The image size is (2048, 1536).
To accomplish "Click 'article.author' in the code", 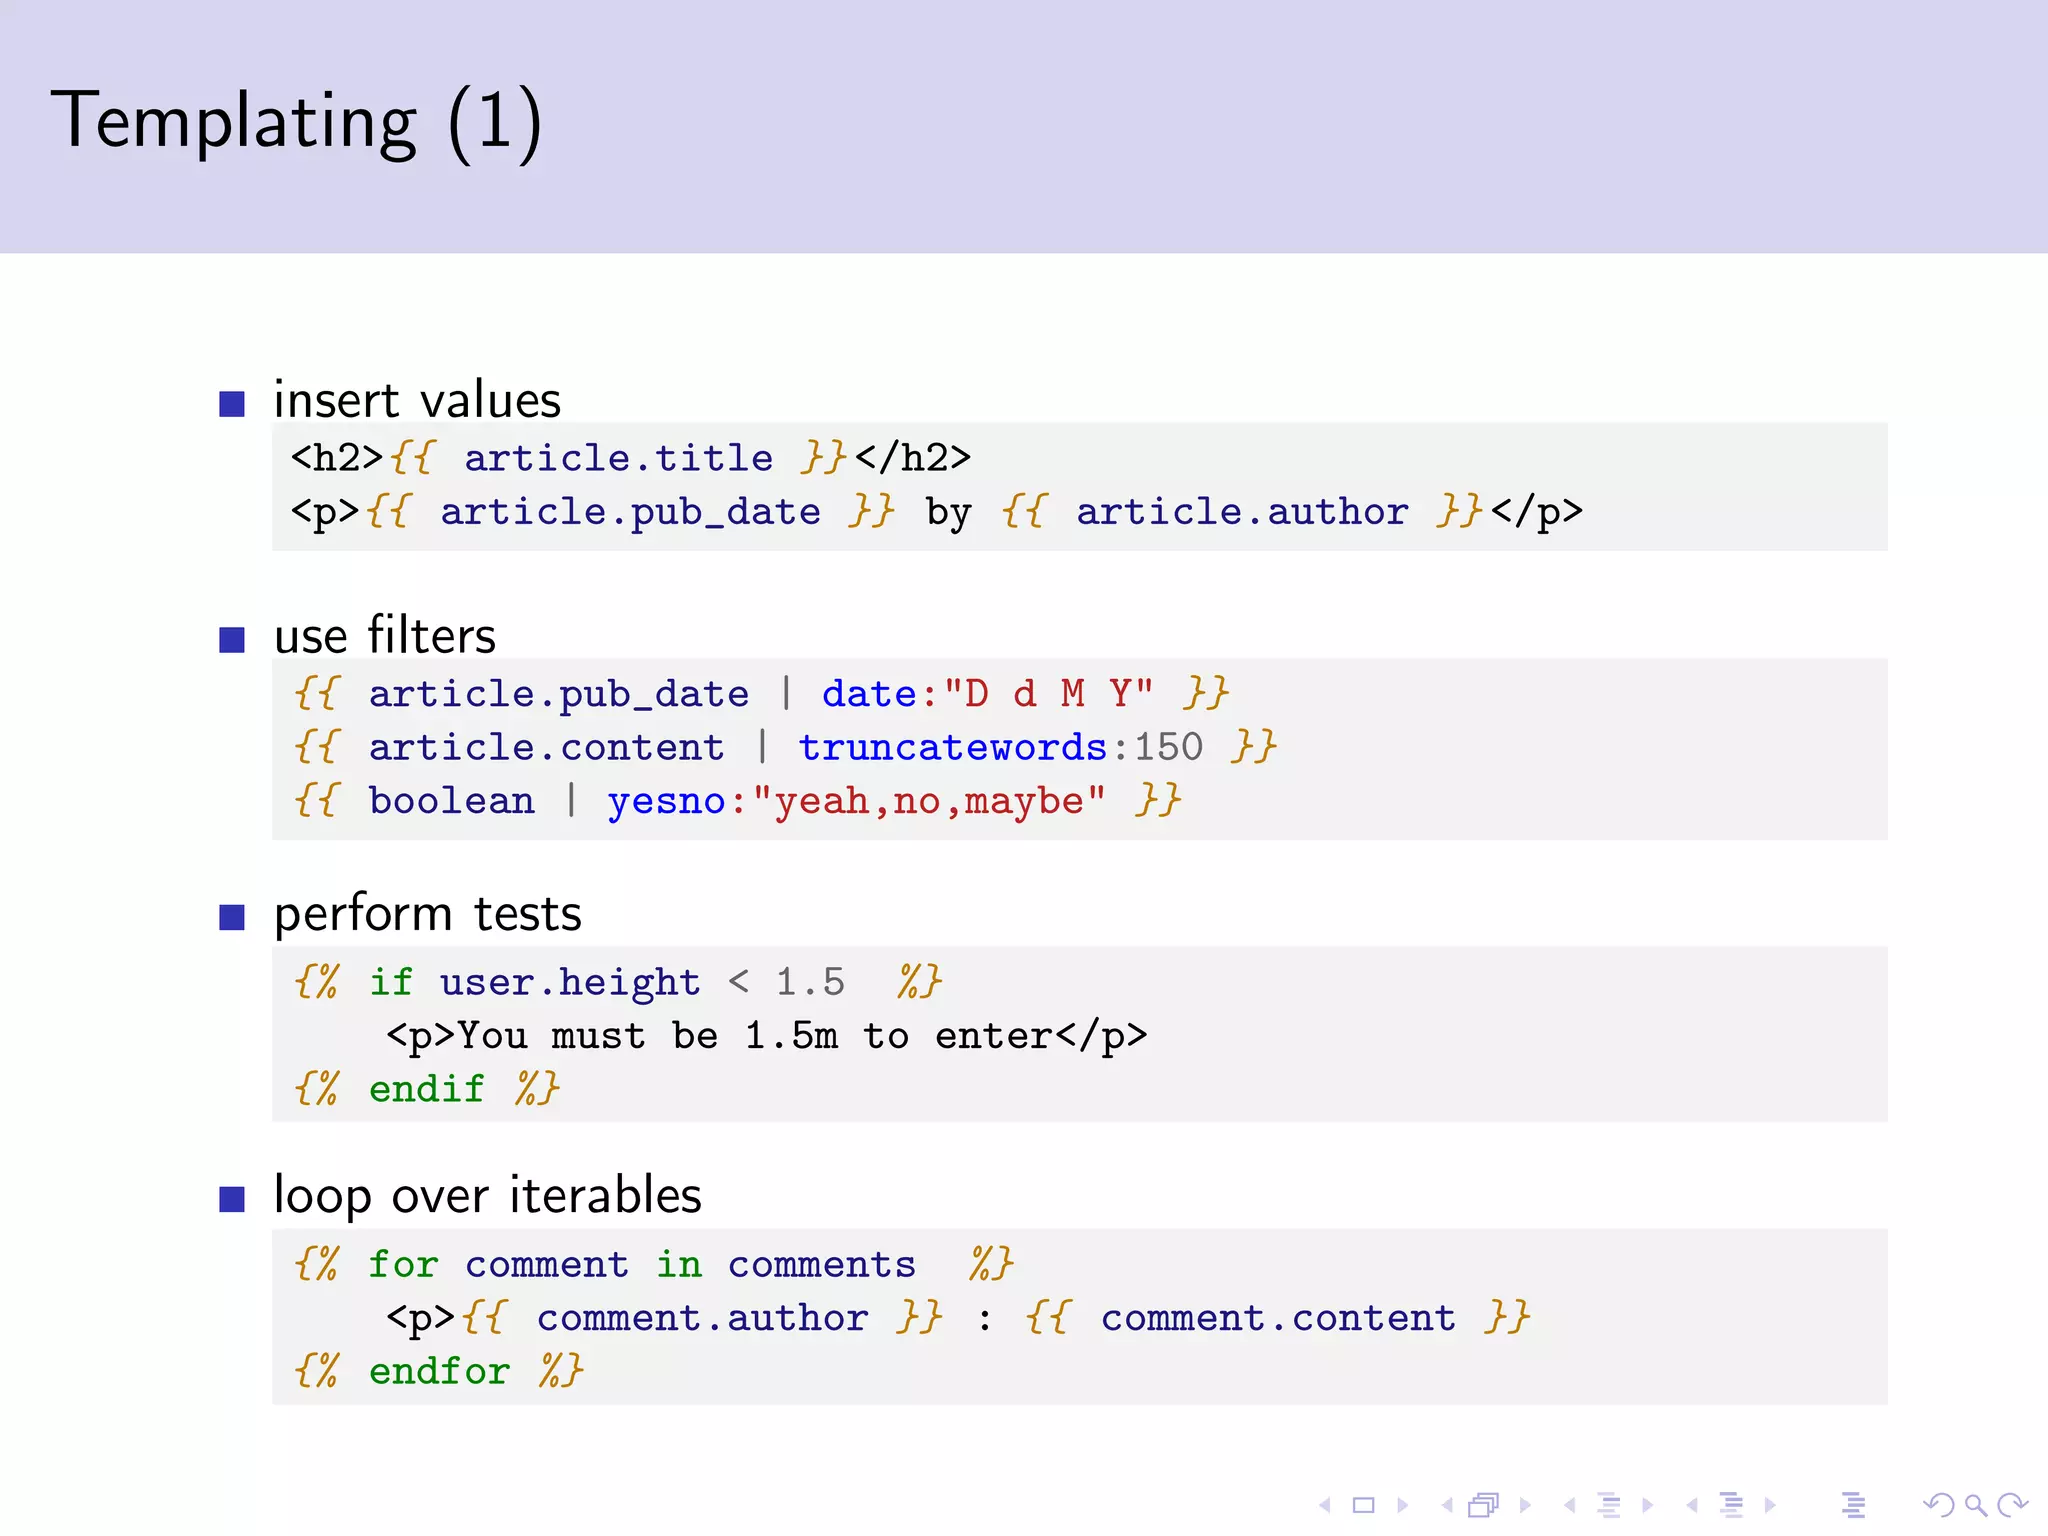I will tap(1242, 512).
